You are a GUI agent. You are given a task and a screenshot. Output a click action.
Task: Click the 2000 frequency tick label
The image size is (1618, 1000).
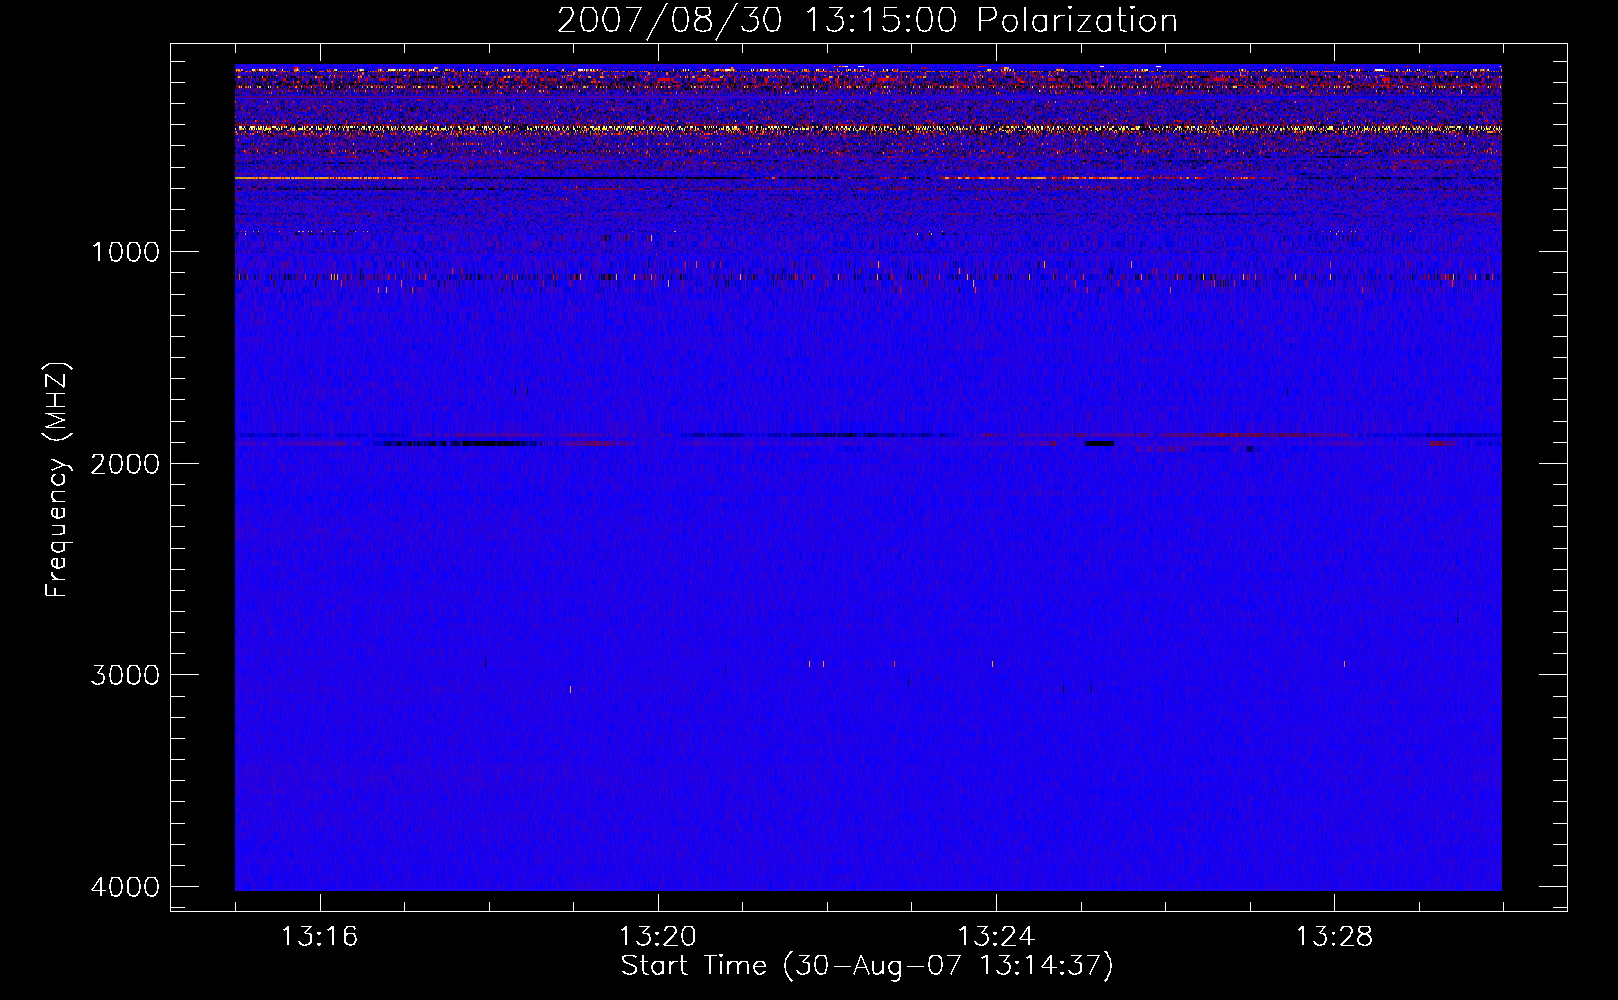pyautogui.click(x=125, y=463)
